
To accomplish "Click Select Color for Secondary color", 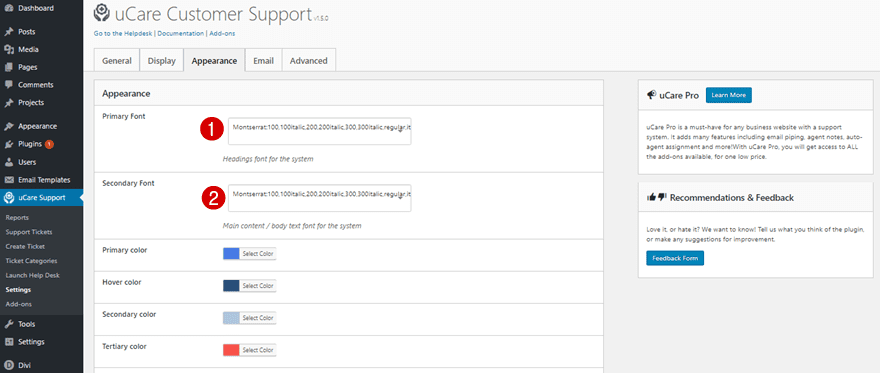I will coord(258,318).
